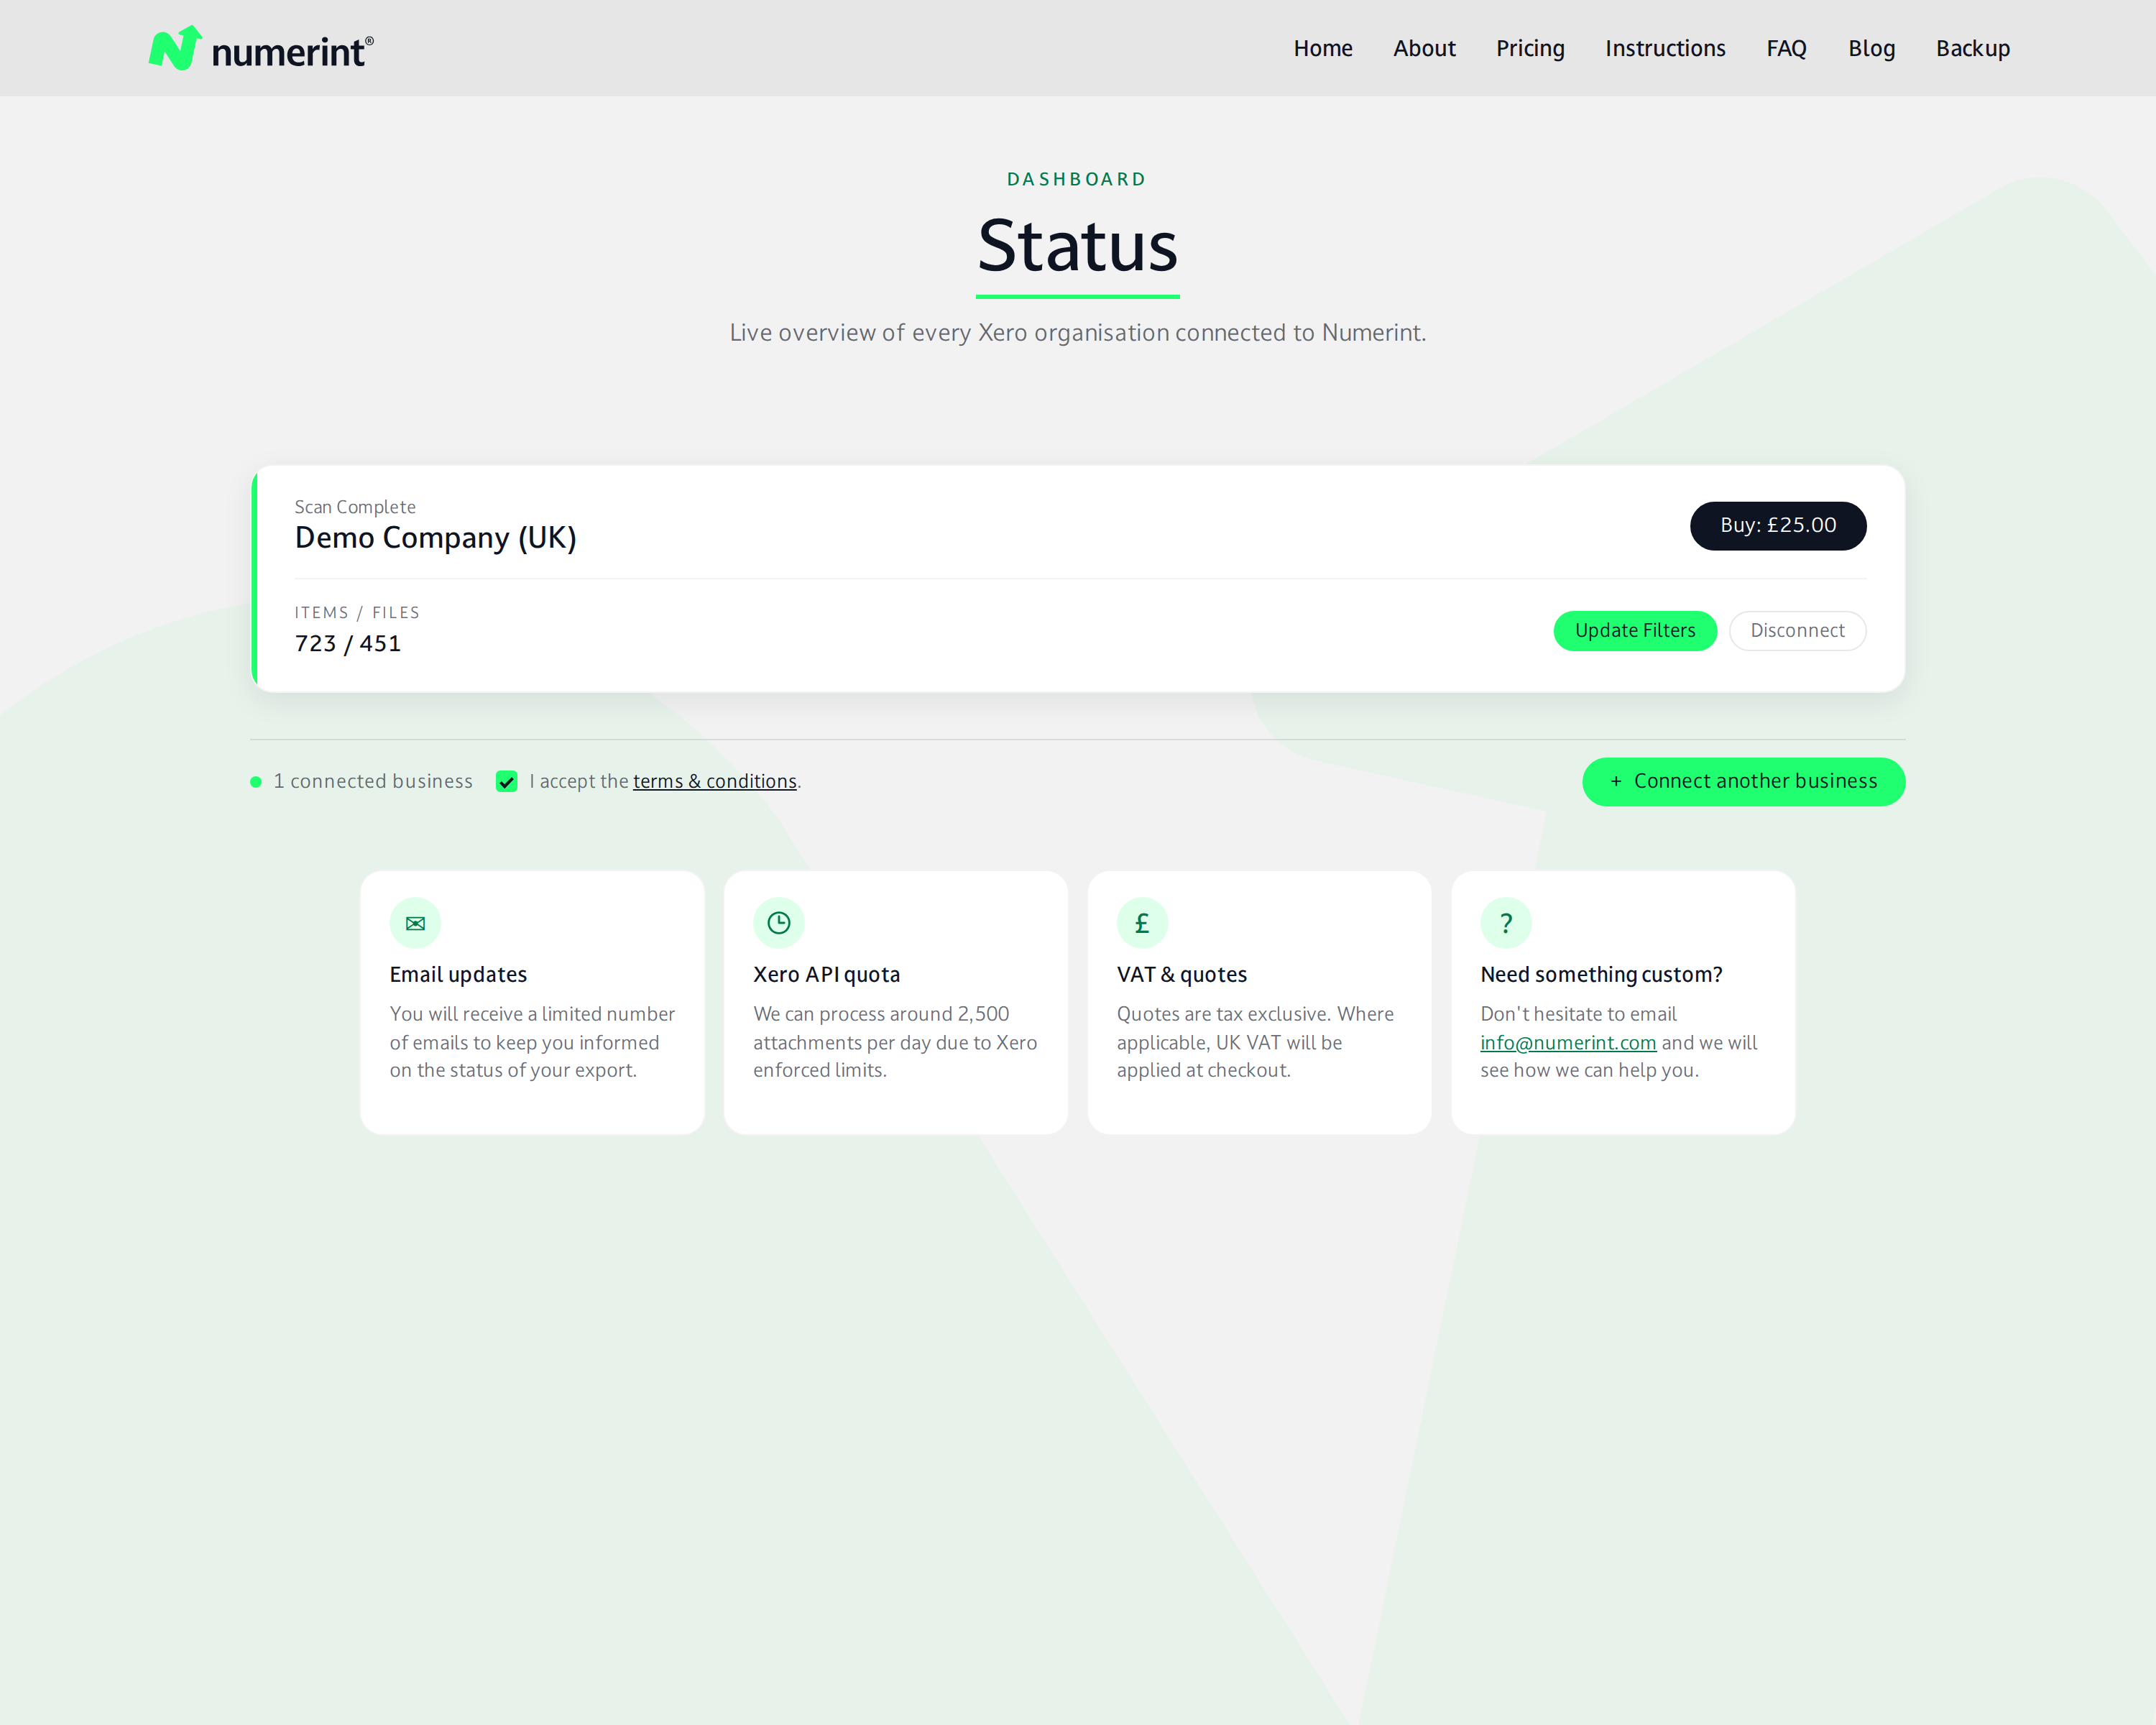This screenshot has width=2156, height=1725.
Task: Click the Email updates card heading
Action: click(x=458, y=974)
